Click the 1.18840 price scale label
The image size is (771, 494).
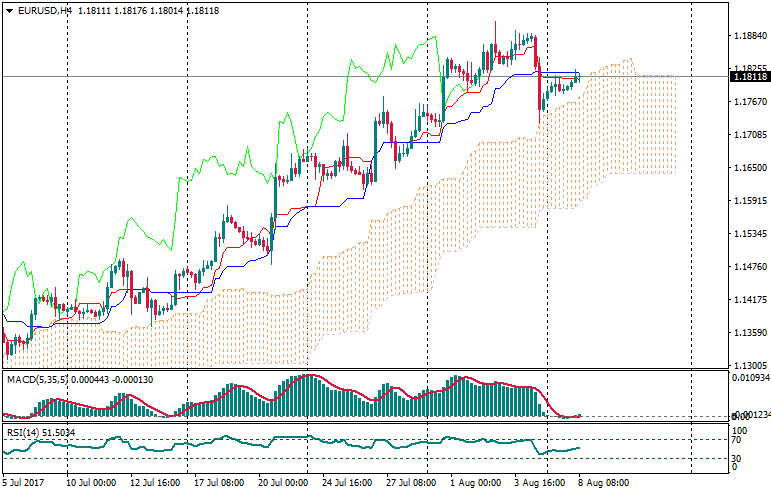click(749, 36)
